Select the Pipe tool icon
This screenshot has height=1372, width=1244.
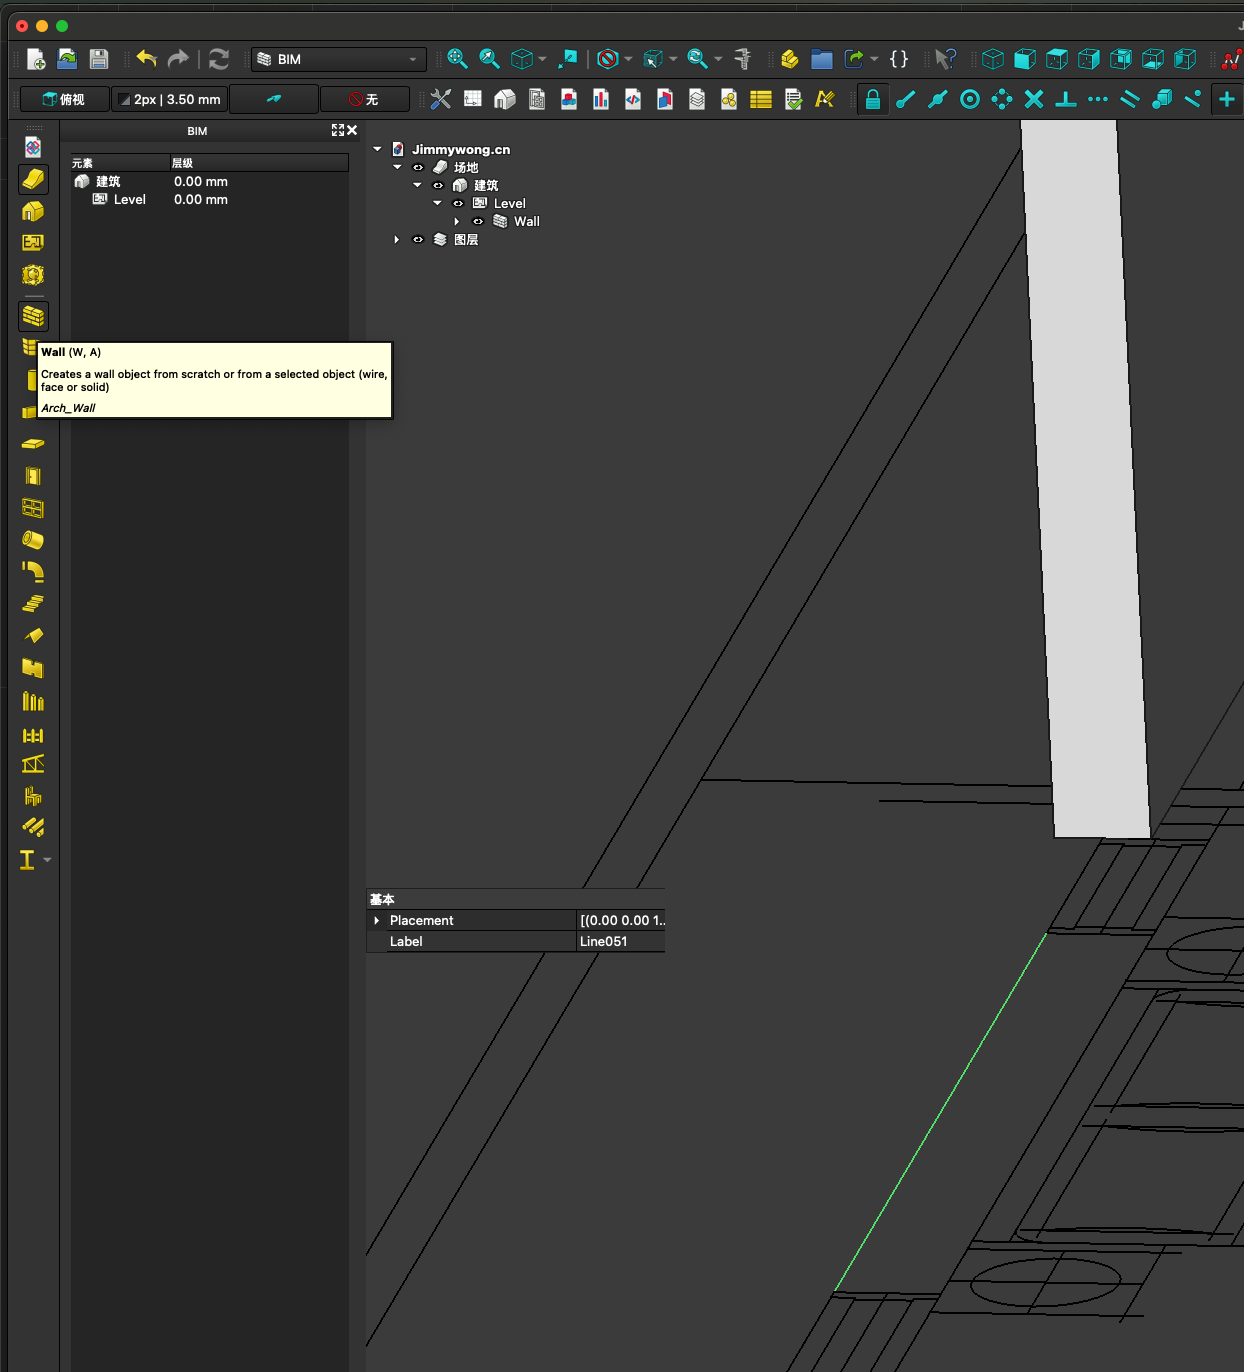(33, 540)
